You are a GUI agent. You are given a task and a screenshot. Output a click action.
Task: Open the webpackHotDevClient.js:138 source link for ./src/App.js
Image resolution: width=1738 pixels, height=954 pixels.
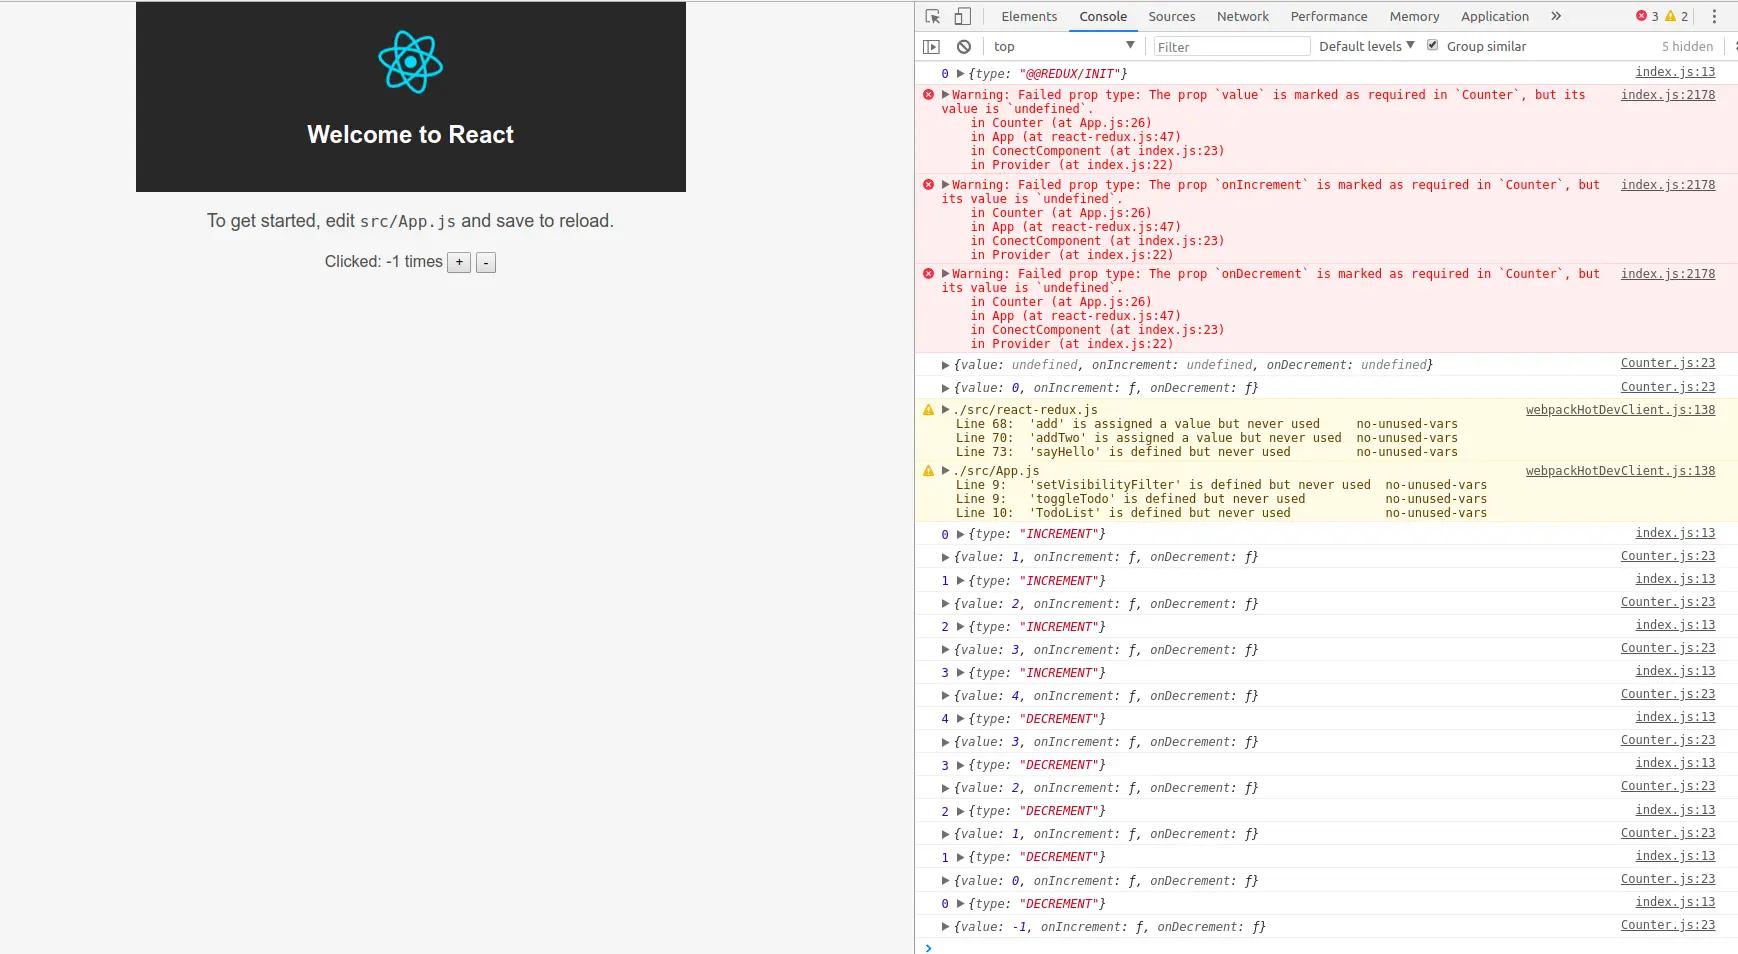[x=1619, y=471]
